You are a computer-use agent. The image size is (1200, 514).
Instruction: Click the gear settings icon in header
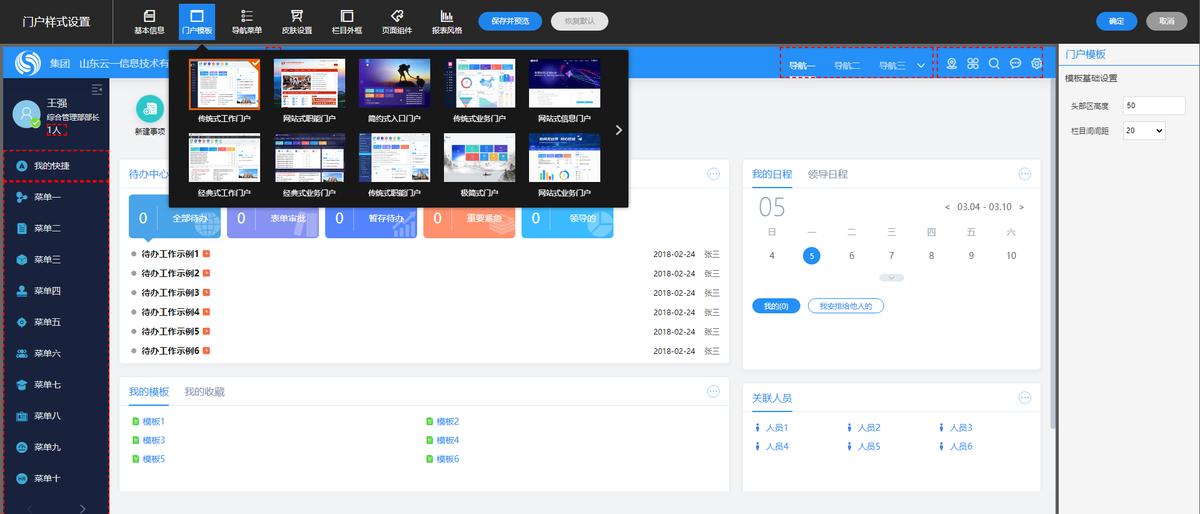pyautogui.click(x=1037, y=64)
